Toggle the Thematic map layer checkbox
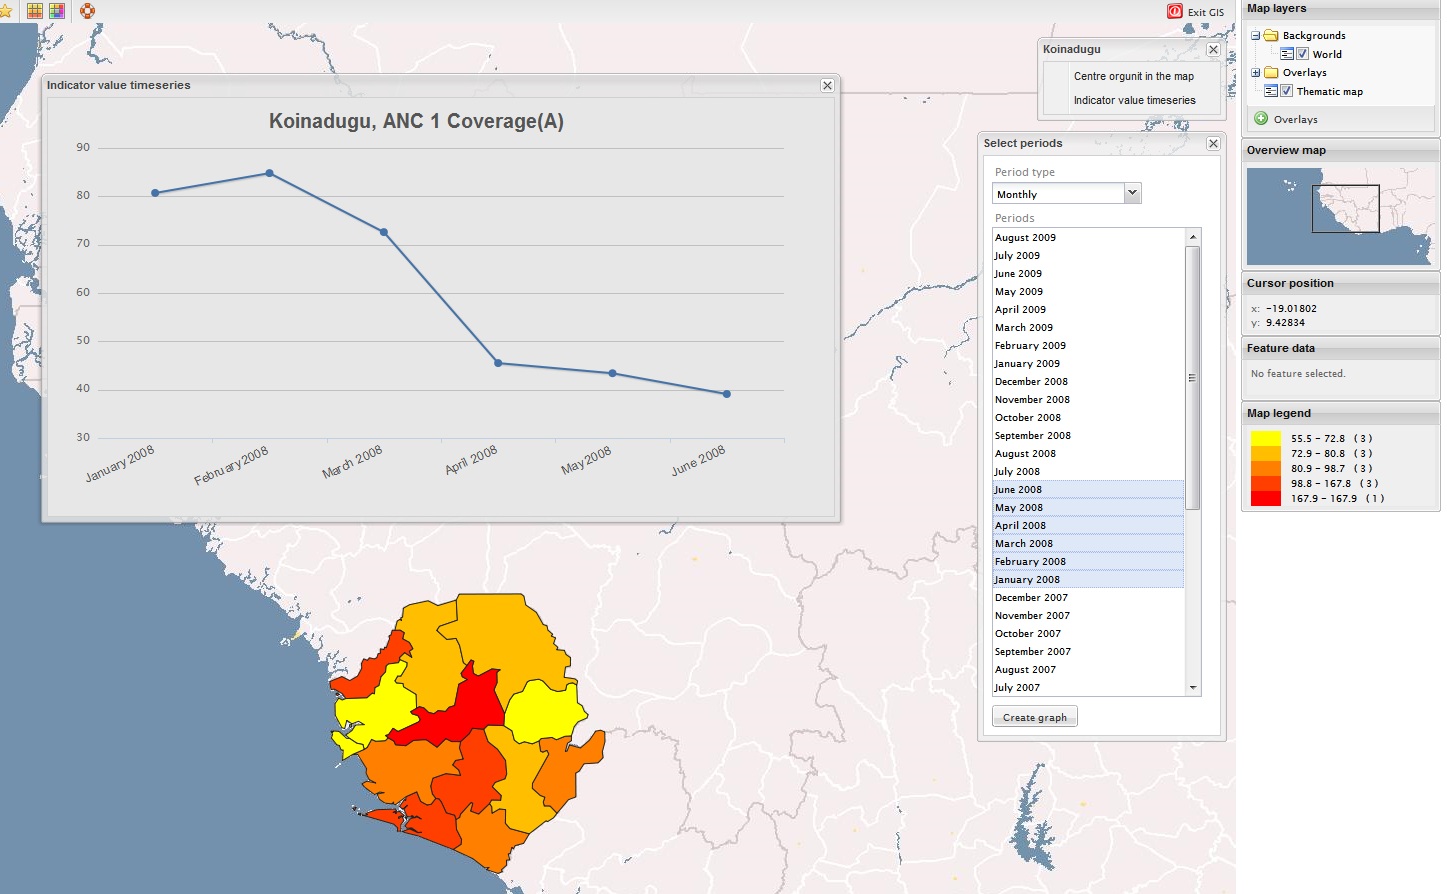This screenshot has width=1447, height=894. (x=1287, y=91)
